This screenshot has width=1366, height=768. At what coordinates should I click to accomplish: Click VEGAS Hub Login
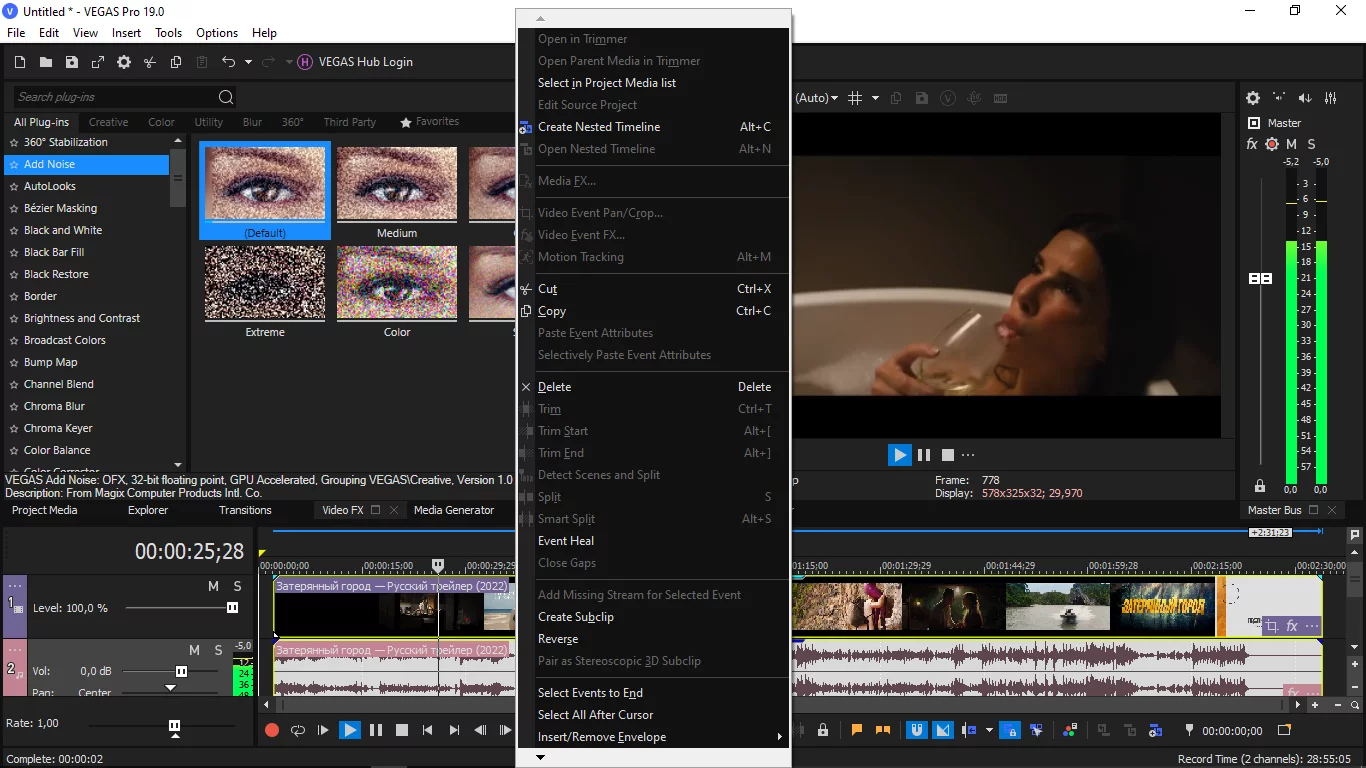tap(365, 62)
